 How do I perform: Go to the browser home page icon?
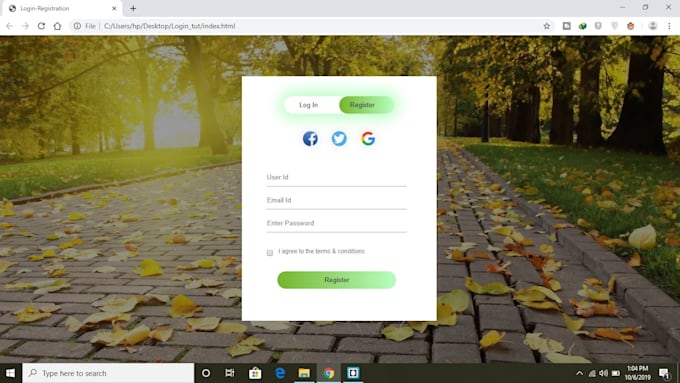[x=57, y=26]
